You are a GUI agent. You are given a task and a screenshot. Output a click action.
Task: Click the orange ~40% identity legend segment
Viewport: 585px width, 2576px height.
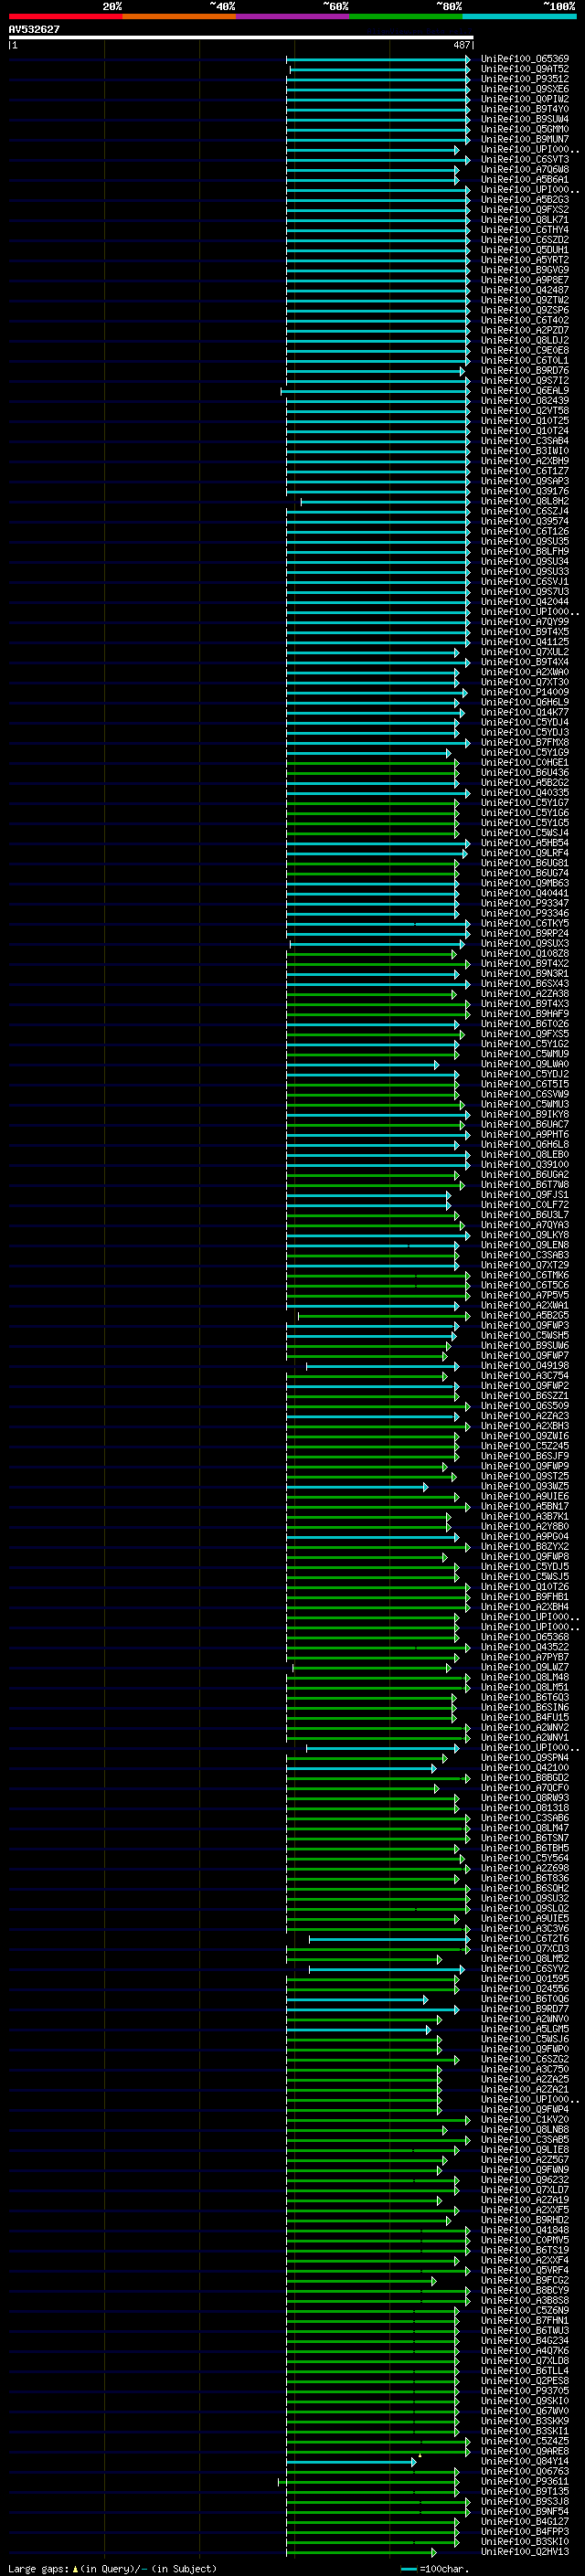(x=179, y=16)
